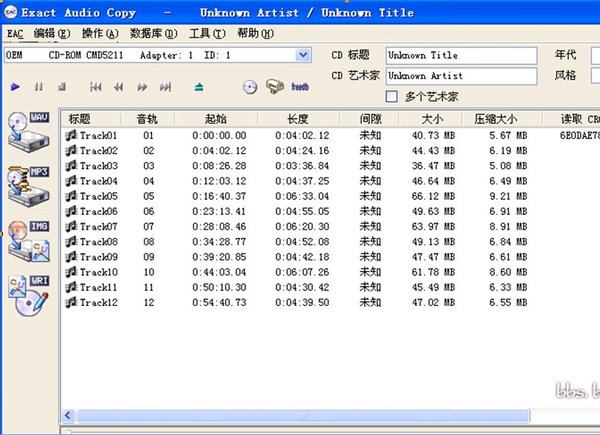Skip to the next track
This screenshot has width=600, height=435.
pos(165,87)
